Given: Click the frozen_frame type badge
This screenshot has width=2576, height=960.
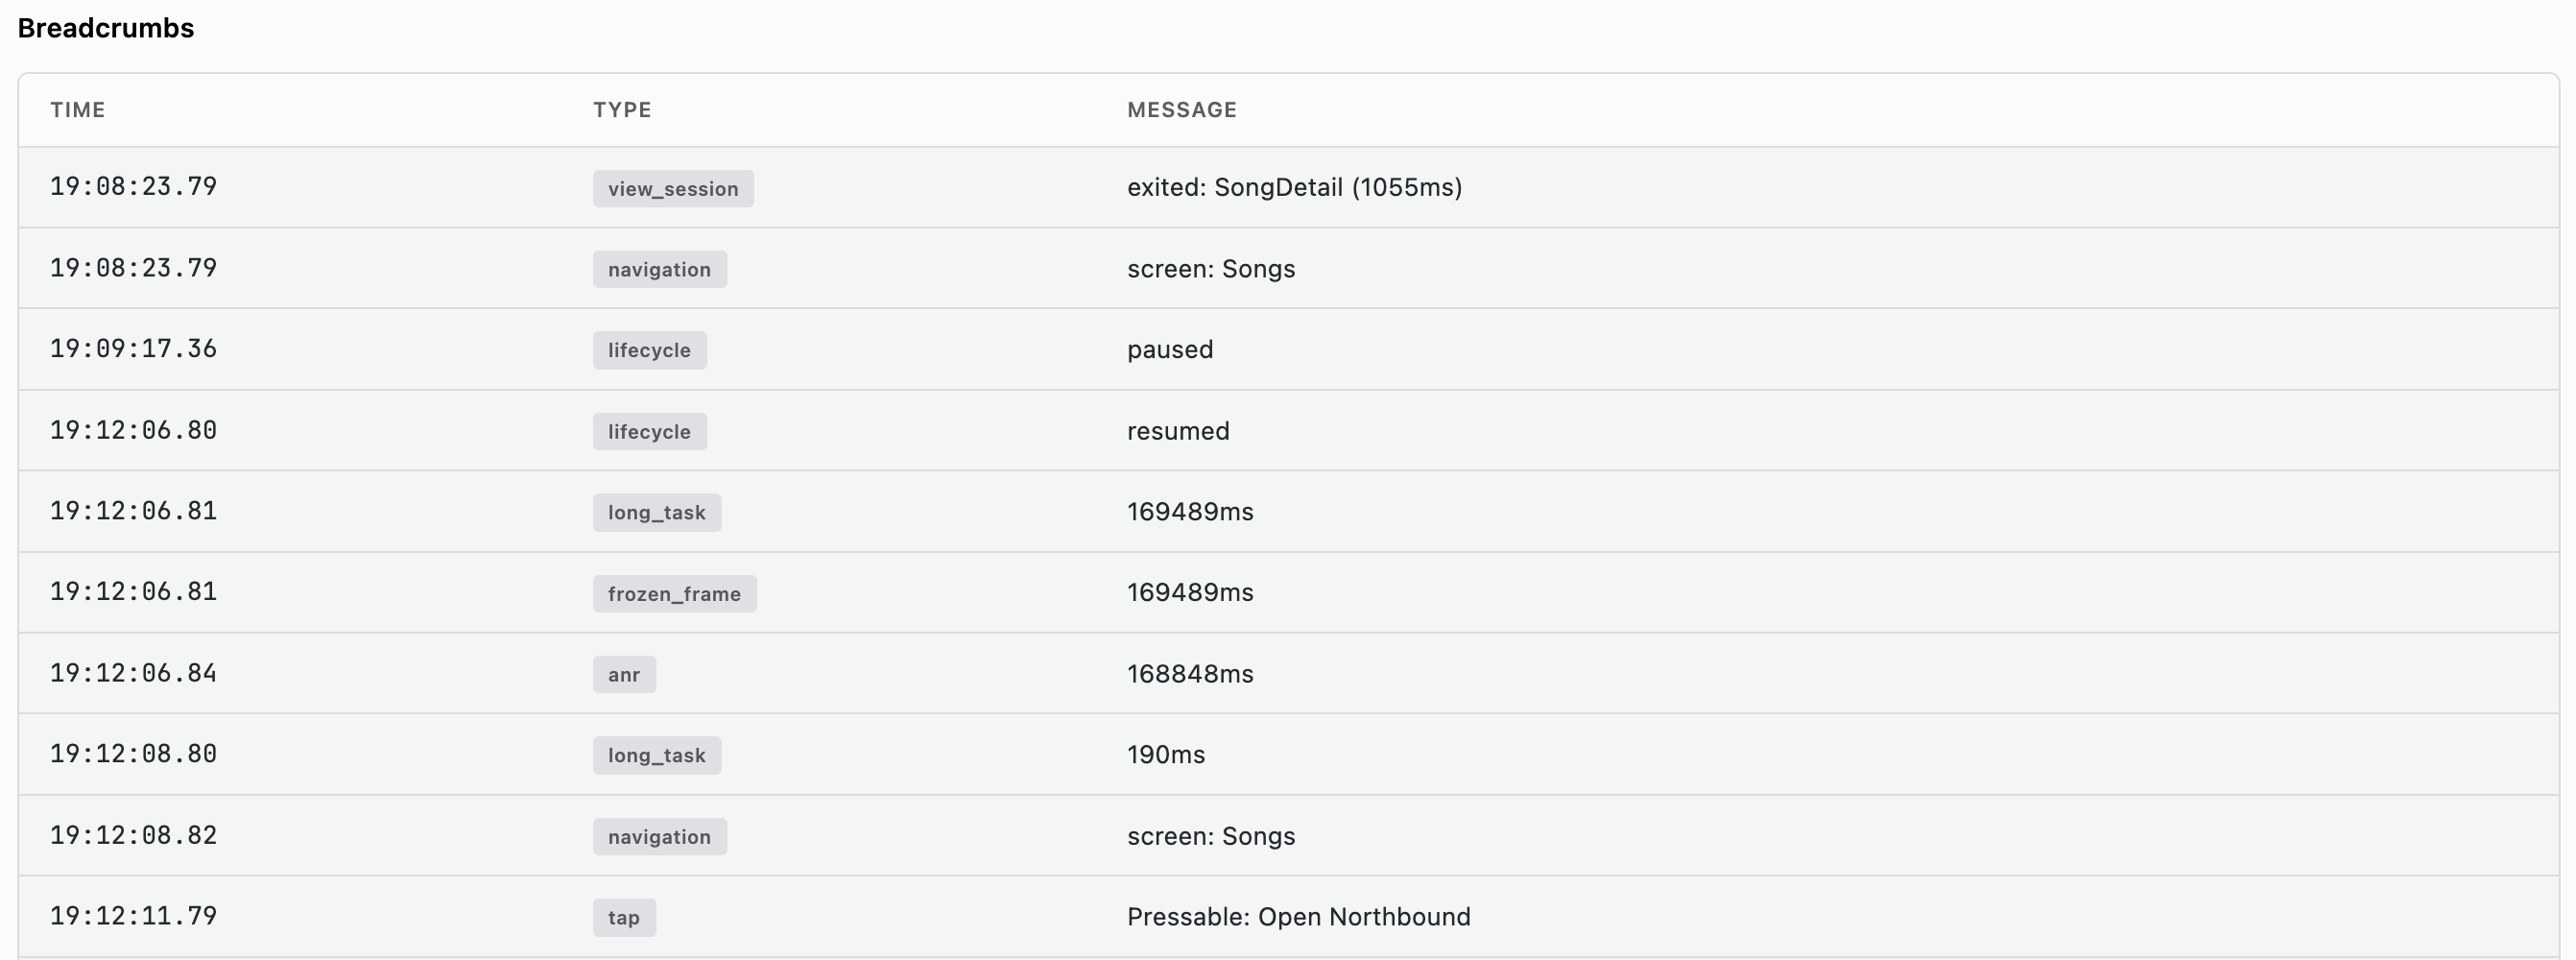Looking at the screenshot, I should 675,593.
